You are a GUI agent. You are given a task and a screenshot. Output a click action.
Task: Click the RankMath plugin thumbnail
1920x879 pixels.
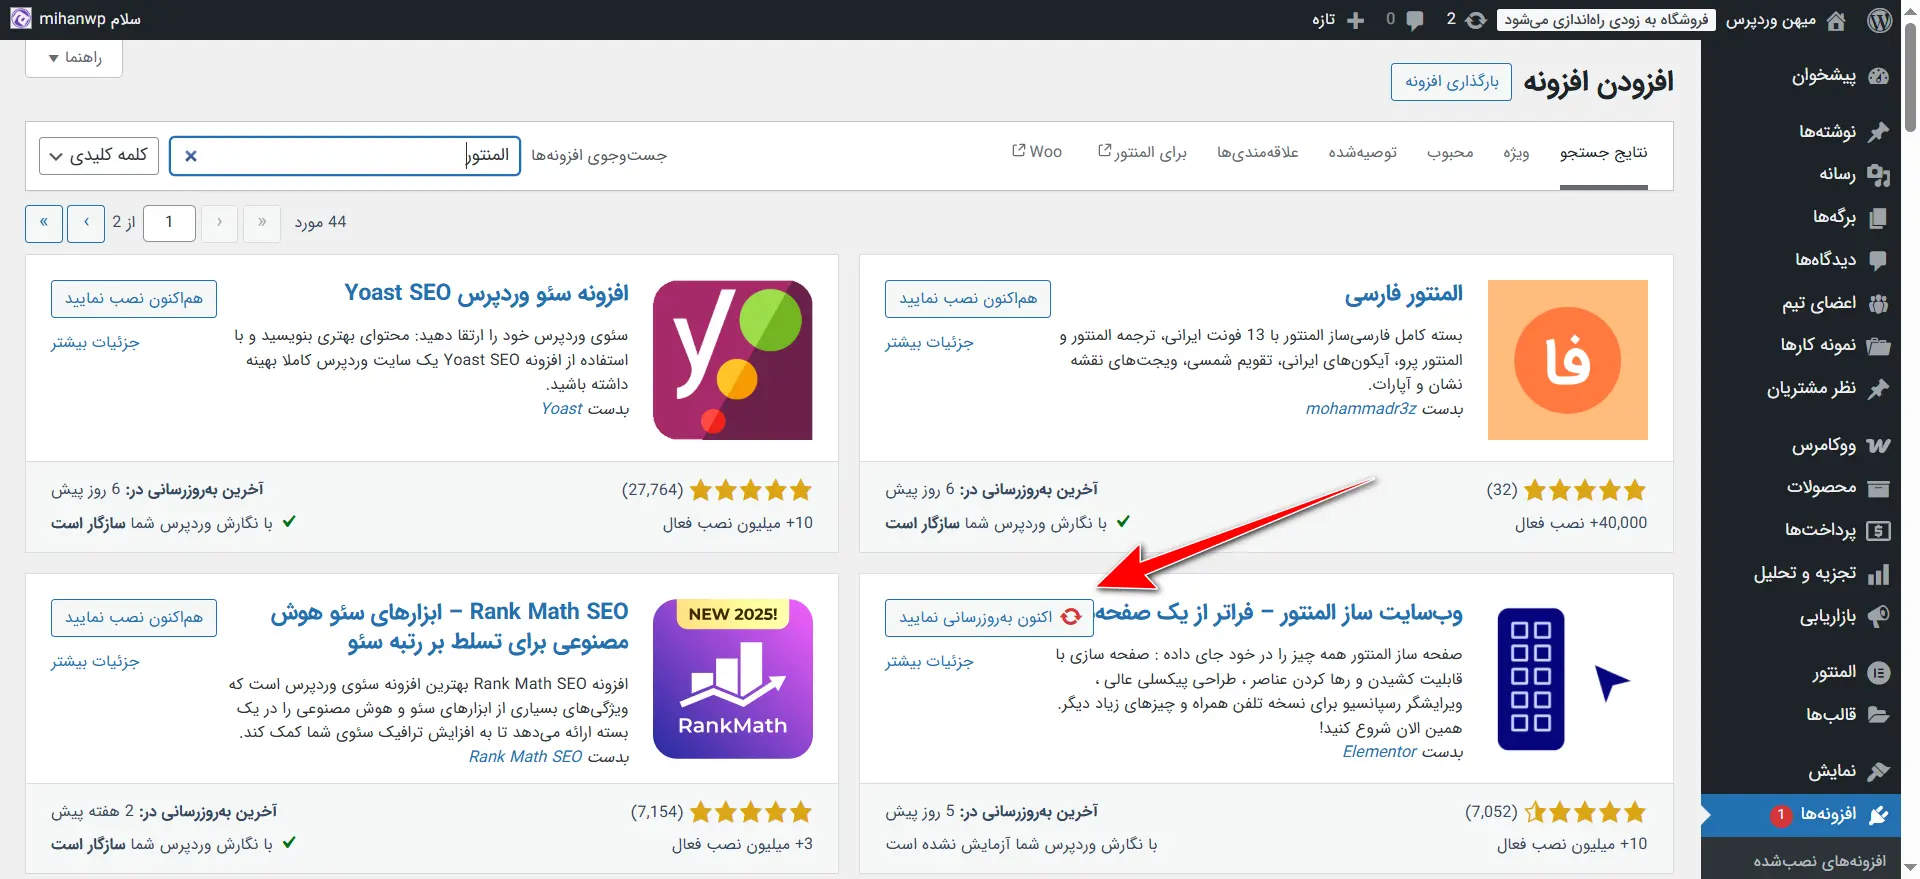pos(733,679)
